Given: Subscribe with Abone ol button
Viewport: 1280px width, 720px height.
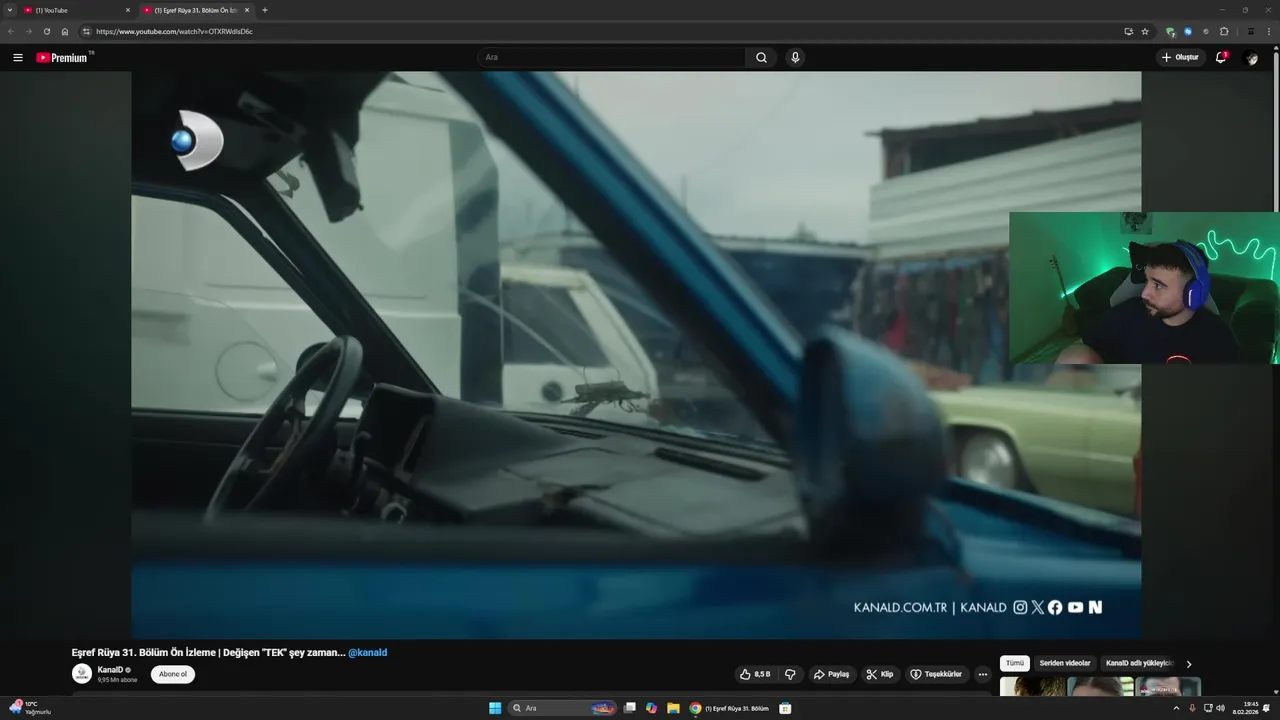Looking at the screenshot, I should pyautogui.click(x=173, y=674).
